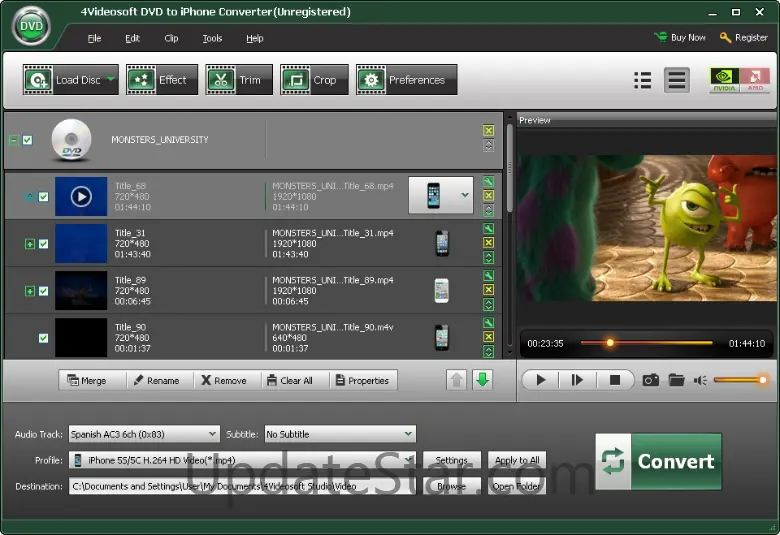The image size is (780, 535).
Task: Open Preferences from the toolbar
Action: click(x=406, y=80)
